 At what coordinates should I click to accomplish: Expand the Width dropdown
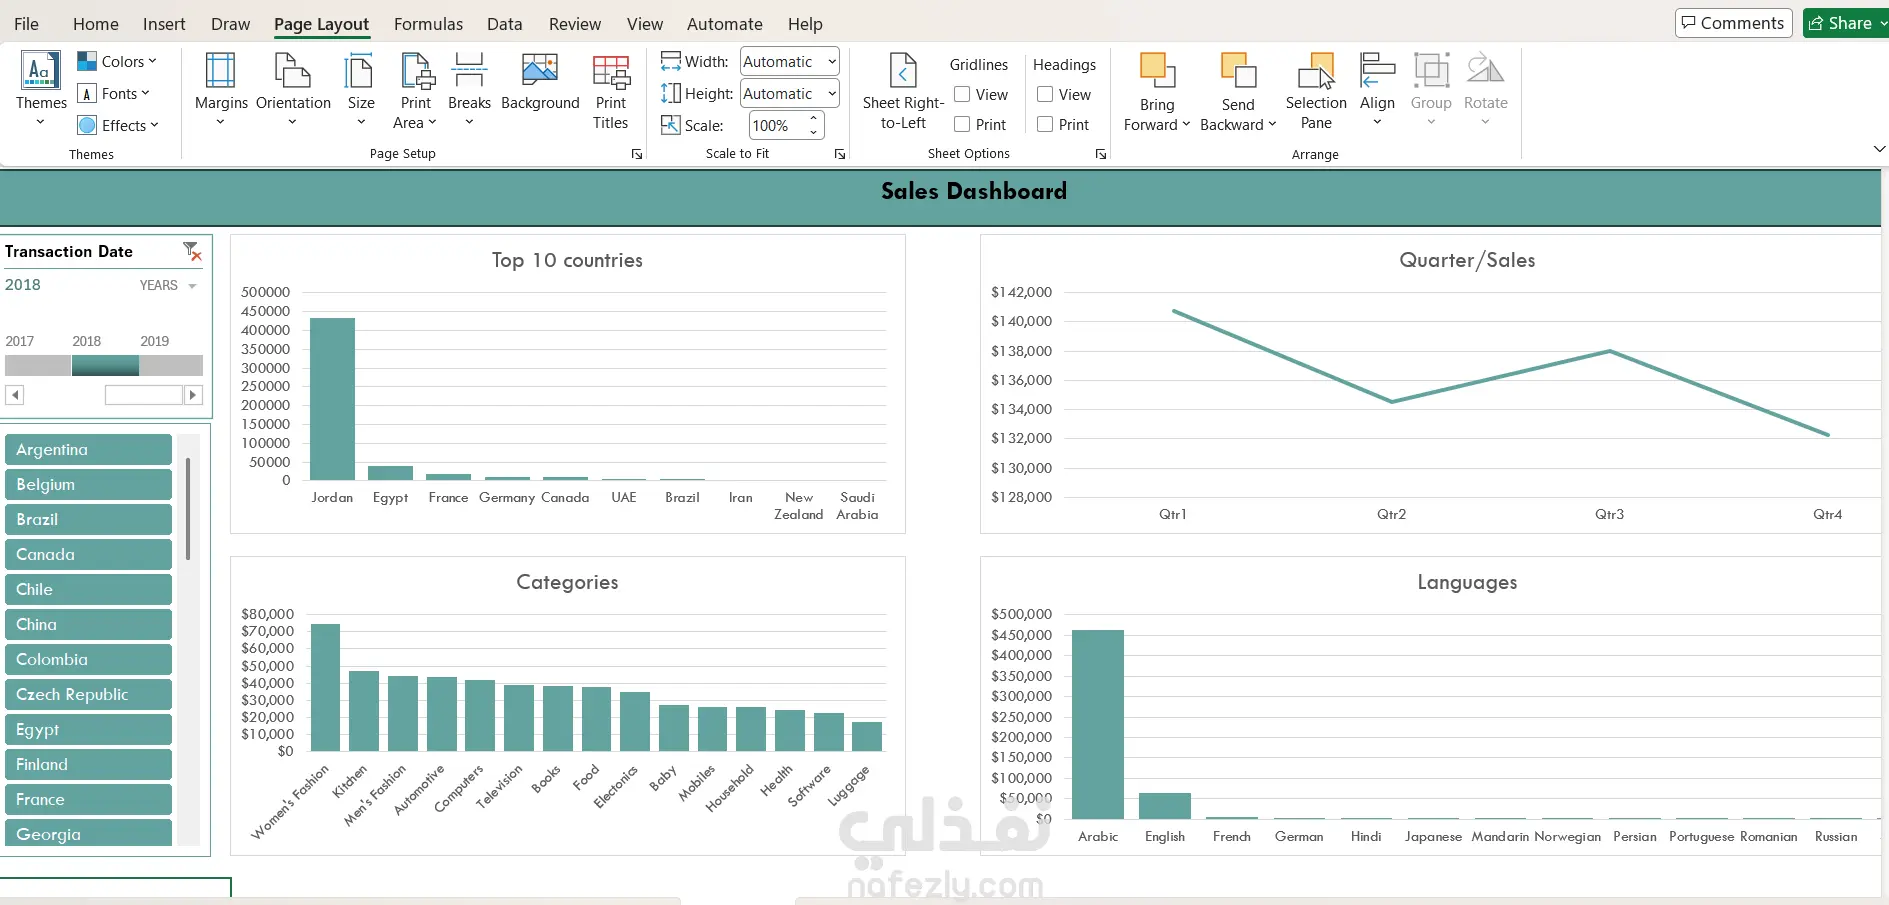[831, 61]
